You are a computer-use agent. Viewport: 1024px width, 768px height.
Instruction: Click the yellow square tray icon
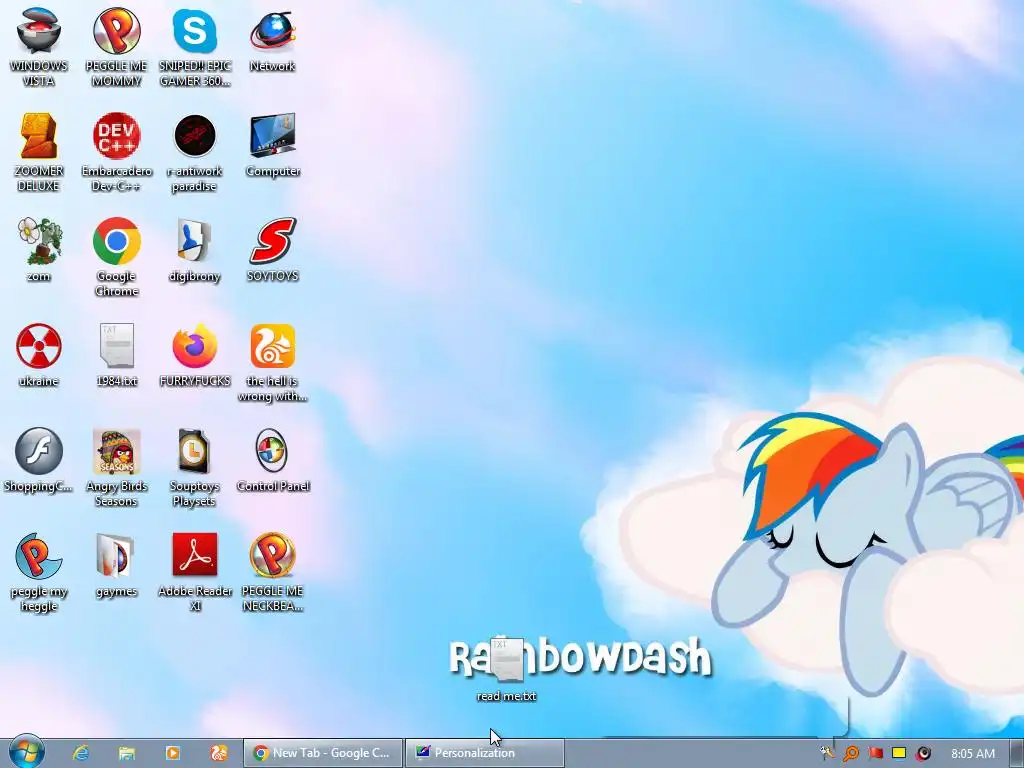point(899,753)
